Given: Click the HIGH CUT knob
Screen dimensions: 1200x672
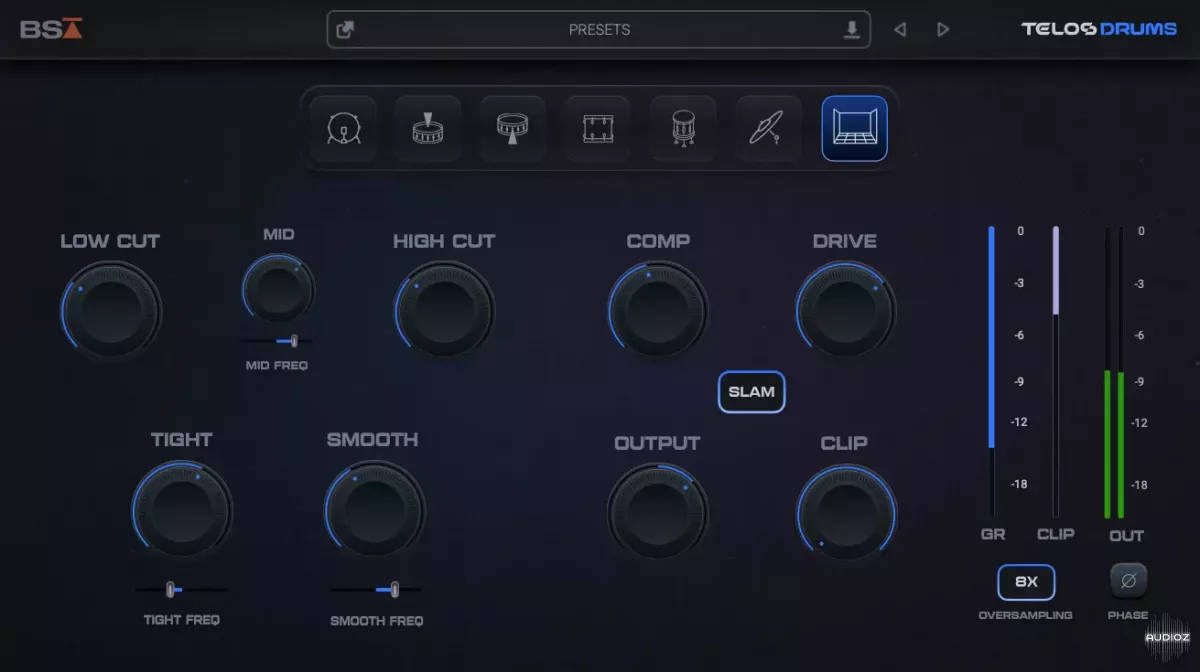Looking at the screenshot, I should [445, 311].
